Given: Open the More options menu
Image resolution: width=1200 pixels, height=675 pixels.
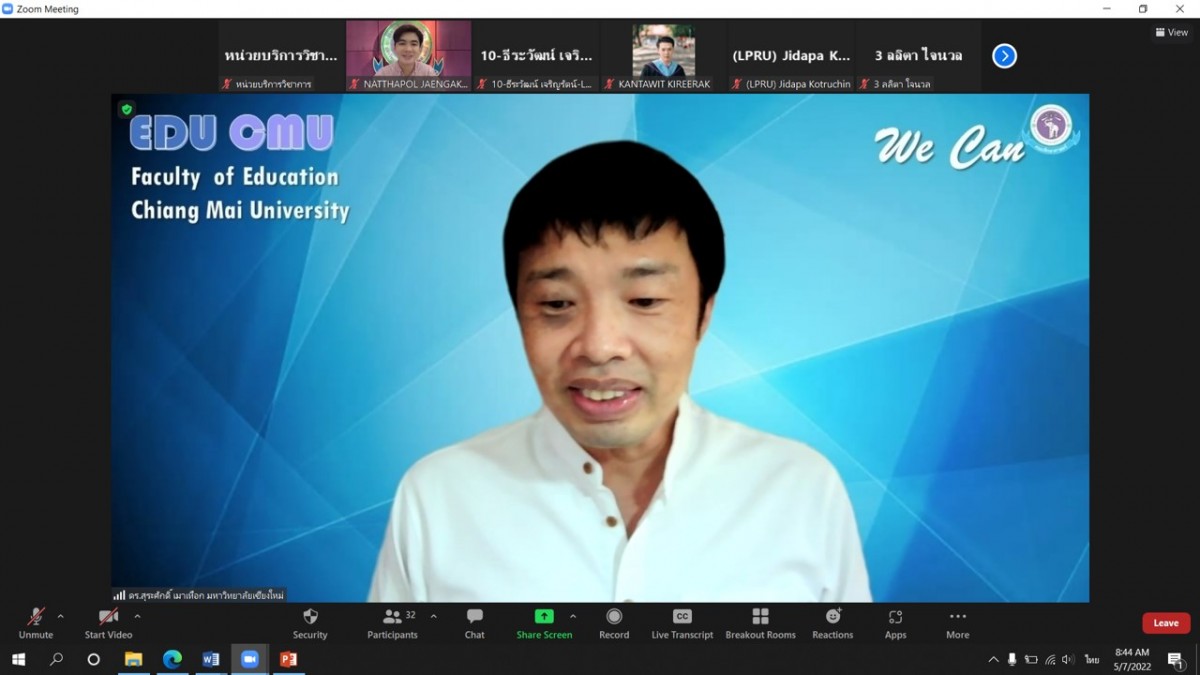Looking at the screenshot, I should click(x=957, y=623).
